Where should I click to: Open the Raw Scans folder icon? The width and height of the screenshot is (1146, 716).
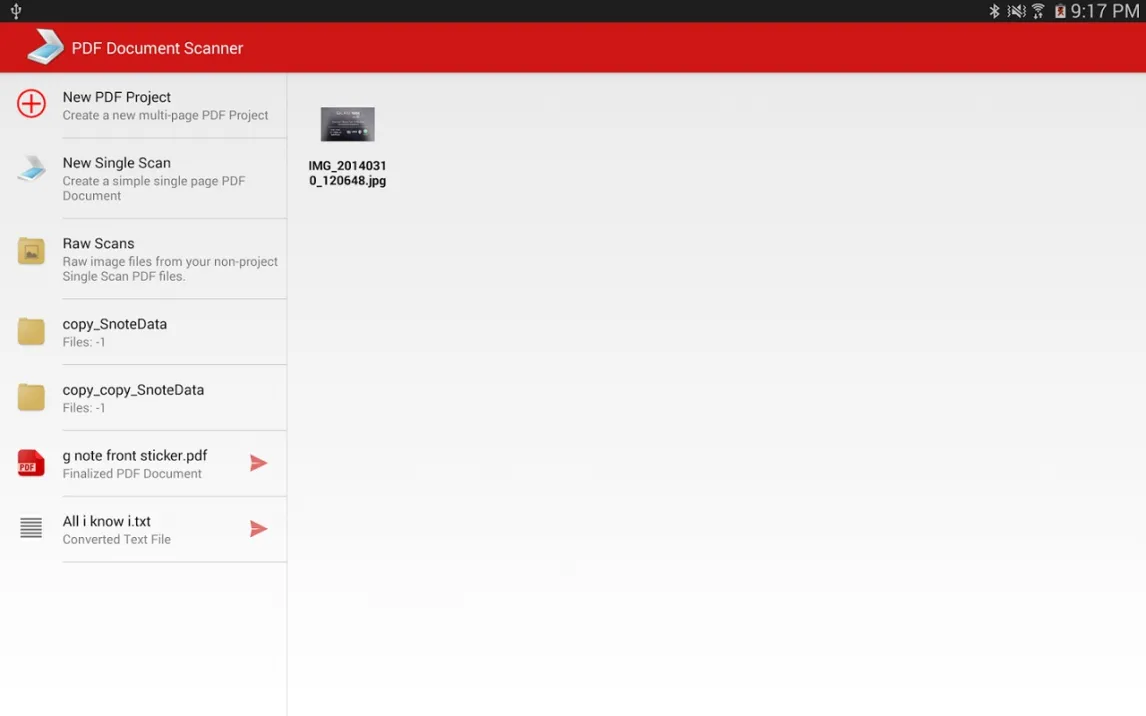pyautogui.click(x=31, y=251)
